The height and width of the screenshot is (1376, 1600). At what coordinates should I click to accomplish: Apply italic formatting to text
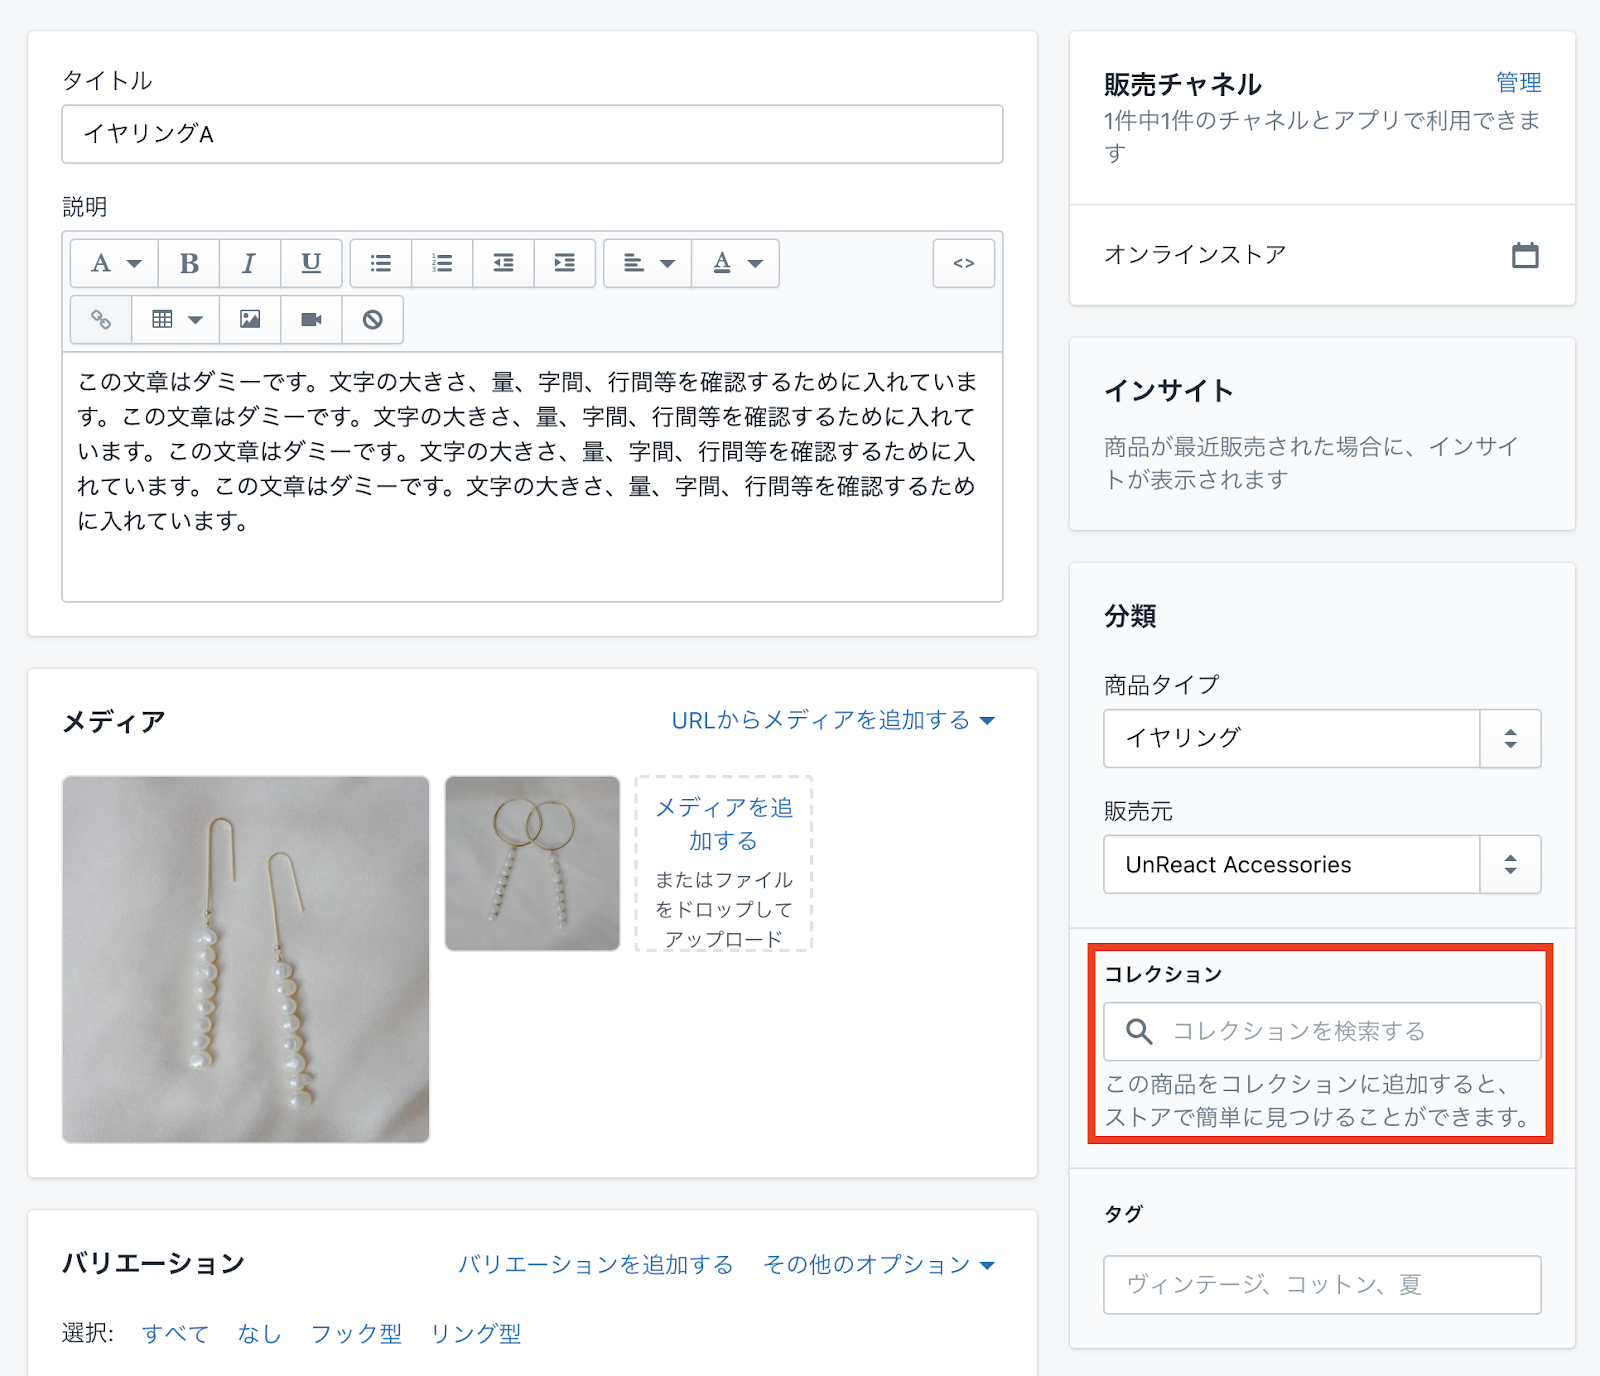coord(250,264)
